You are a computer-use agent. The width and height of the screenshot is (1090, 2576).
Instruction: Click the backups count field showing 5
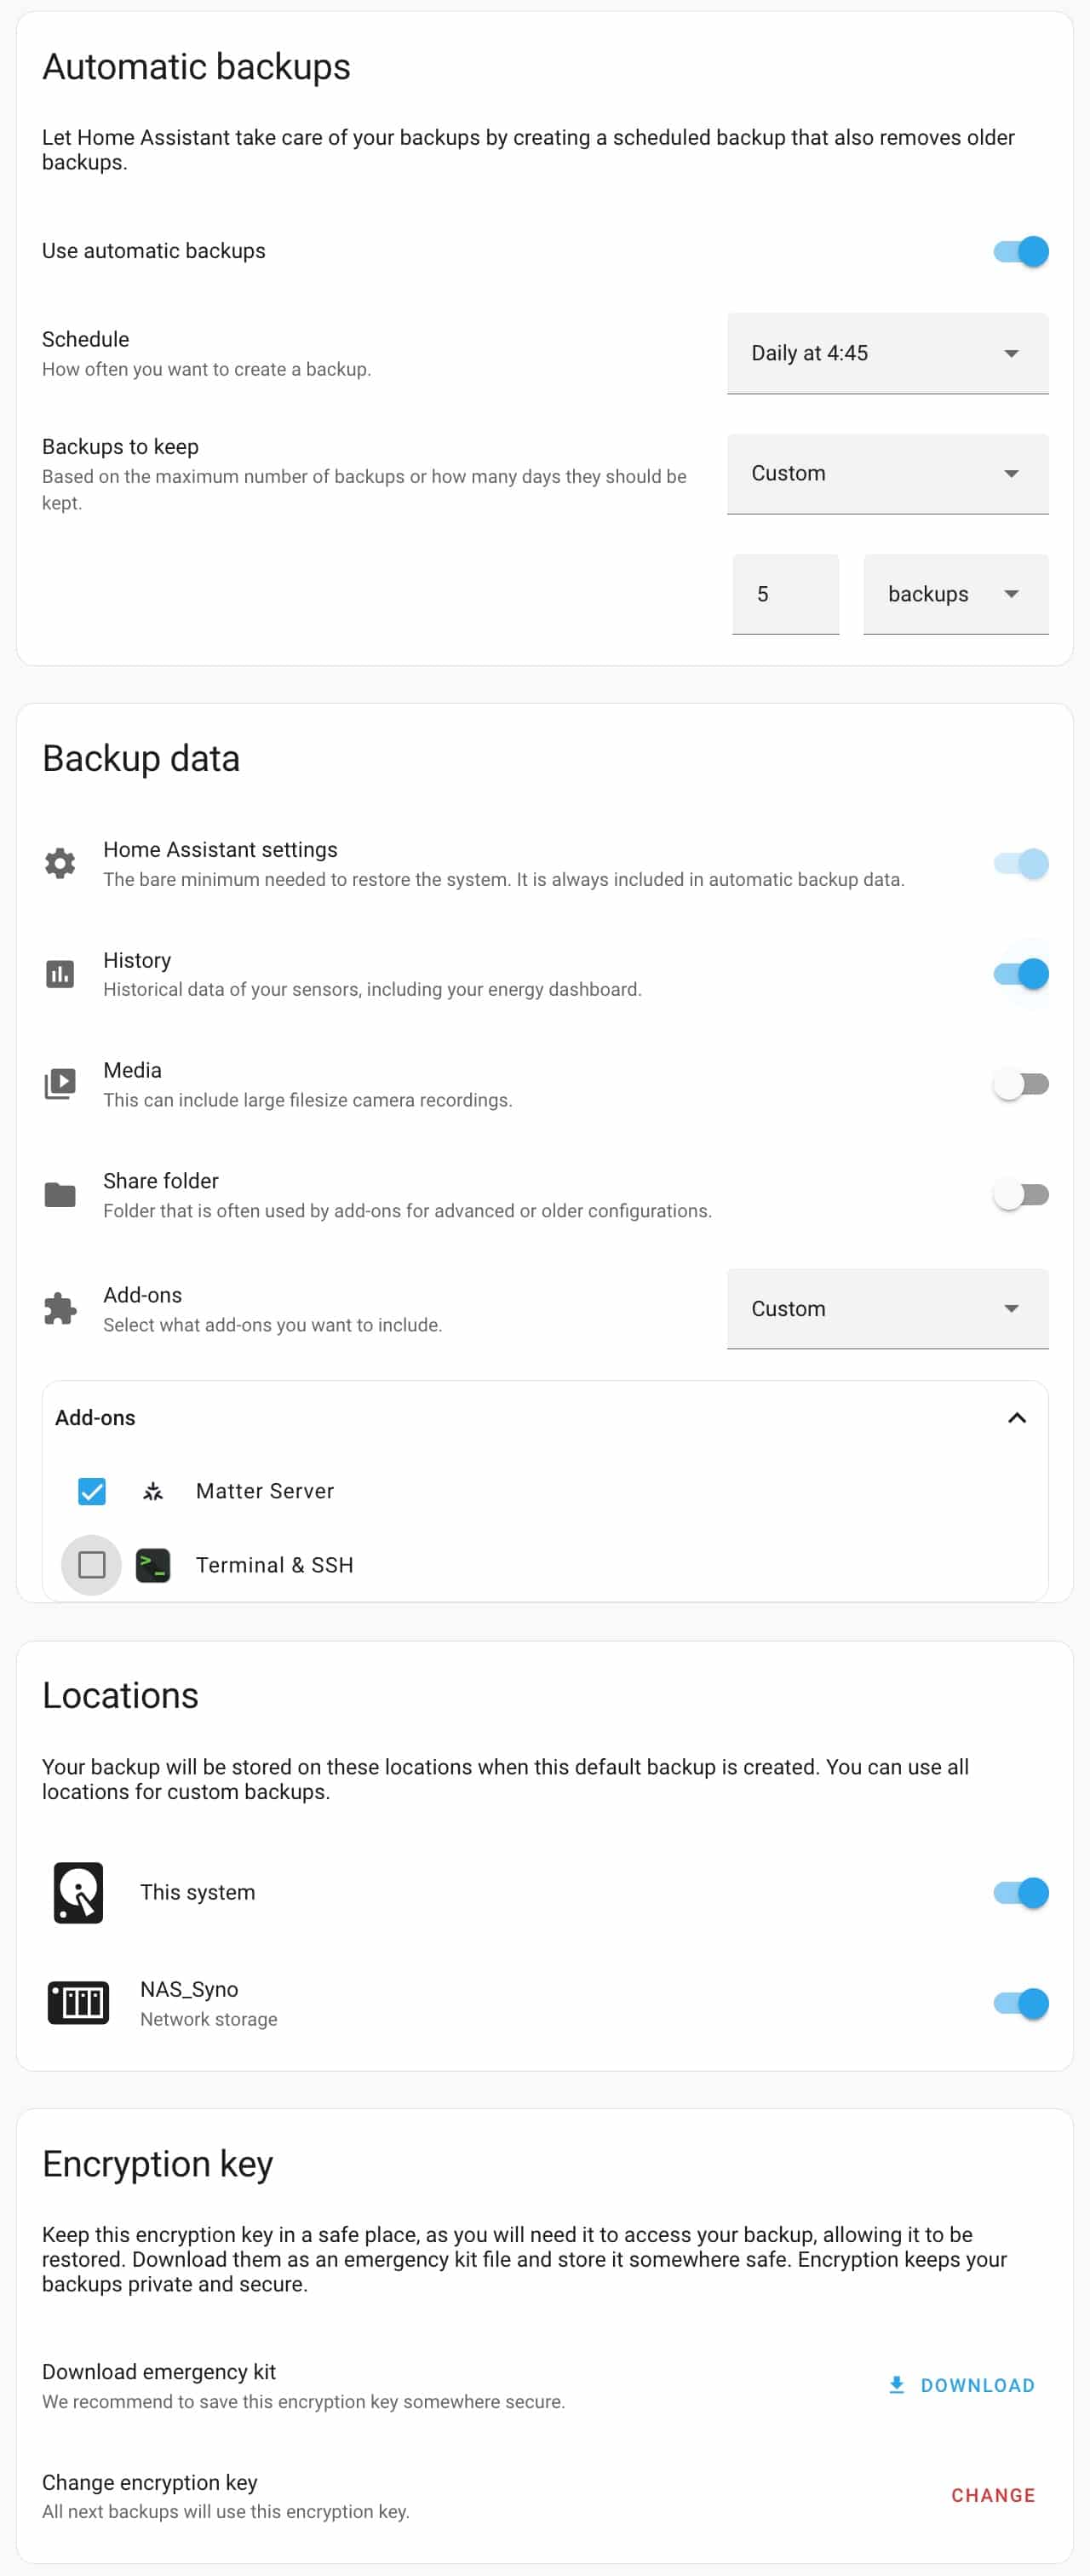(x=785, y=594)
